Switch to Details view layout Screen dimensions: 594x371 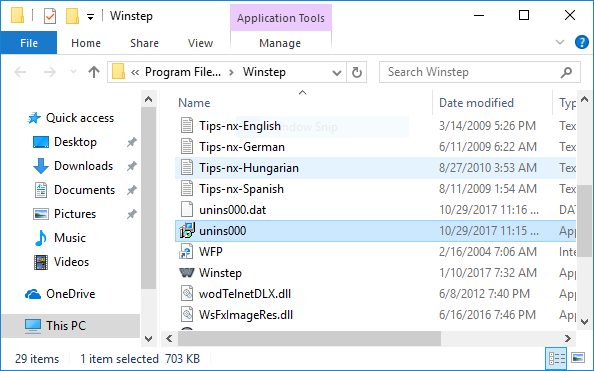pyautogui.click(x=556, y=358)
